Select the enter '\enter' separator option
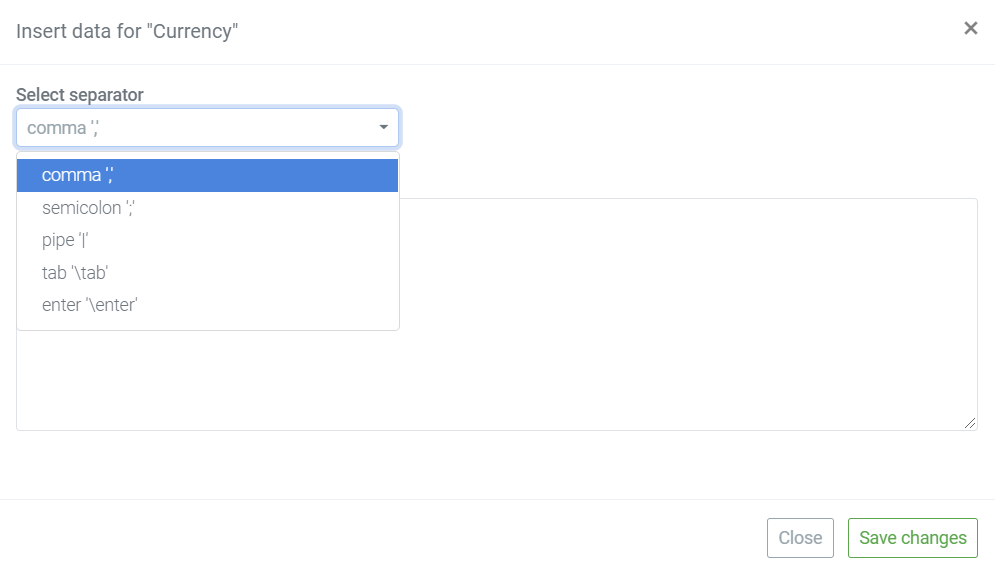 point(208,305)
